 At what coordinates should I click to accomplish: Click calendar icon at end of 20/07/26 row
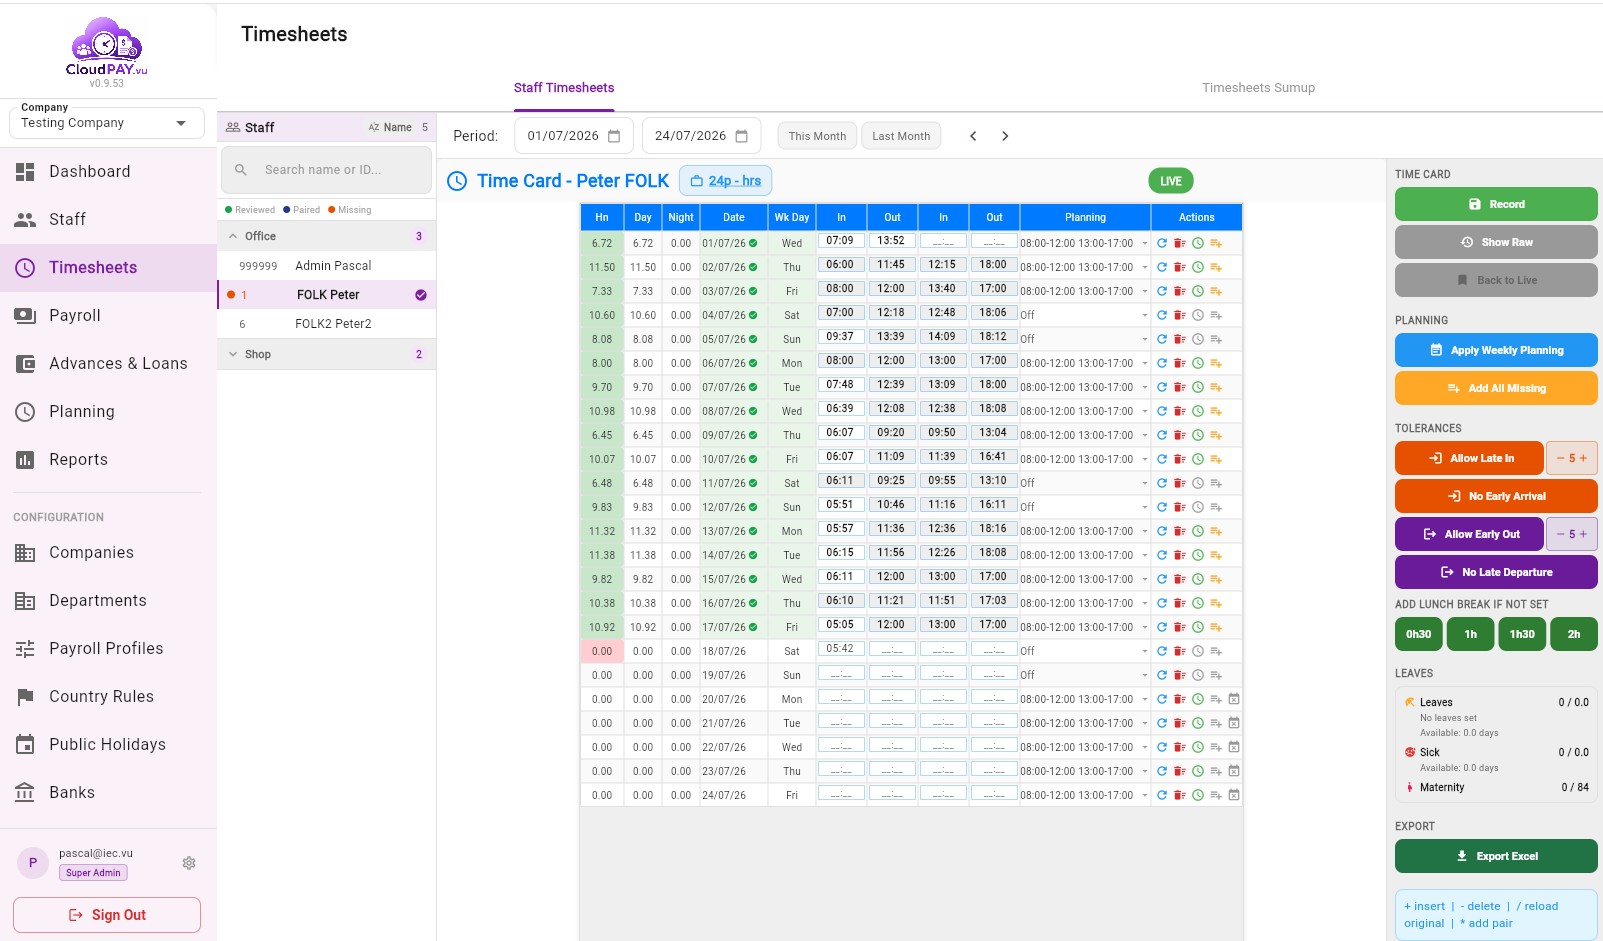point(1234,699)
